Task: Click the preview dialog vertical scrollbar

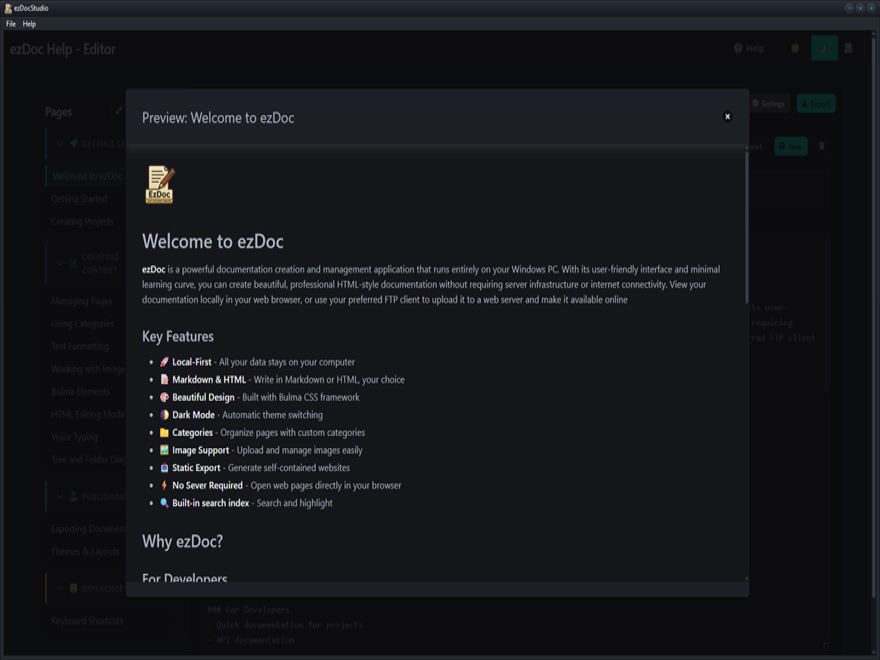Action: 746,228
